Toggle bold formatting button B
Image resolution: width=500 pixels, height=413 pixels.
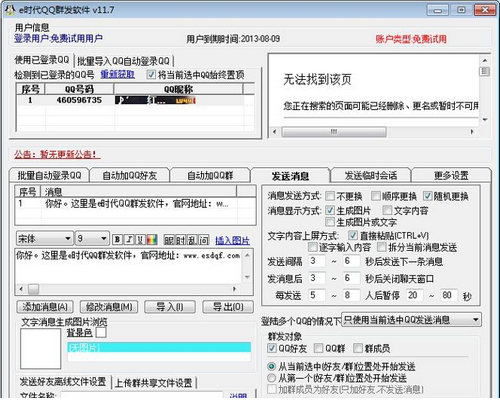(x=117, y=239)
